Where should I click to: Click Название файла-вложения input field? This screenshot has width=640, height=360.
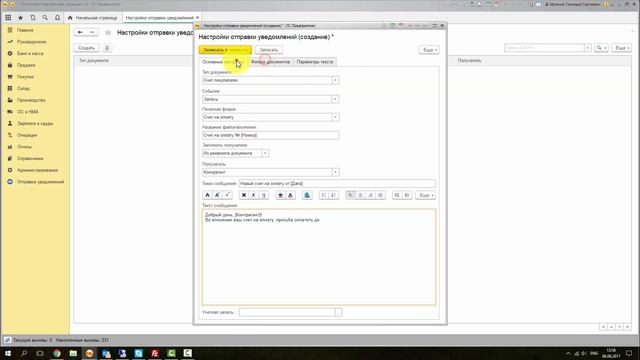(x=271, y=135)
